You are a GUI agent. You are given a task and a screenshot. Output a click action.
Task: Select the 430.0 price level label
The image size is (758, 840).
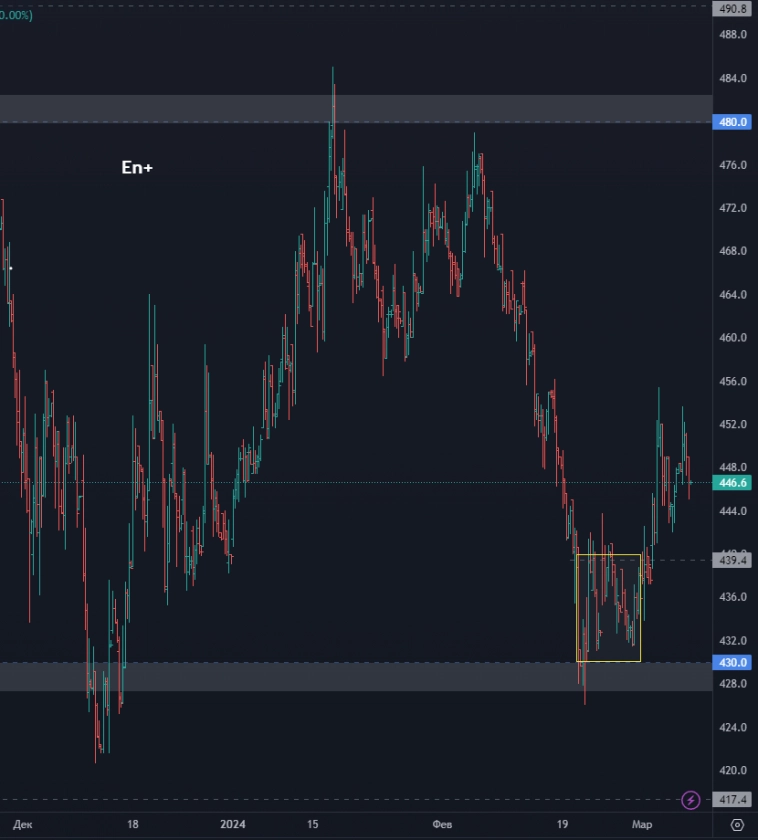[733, 662]
